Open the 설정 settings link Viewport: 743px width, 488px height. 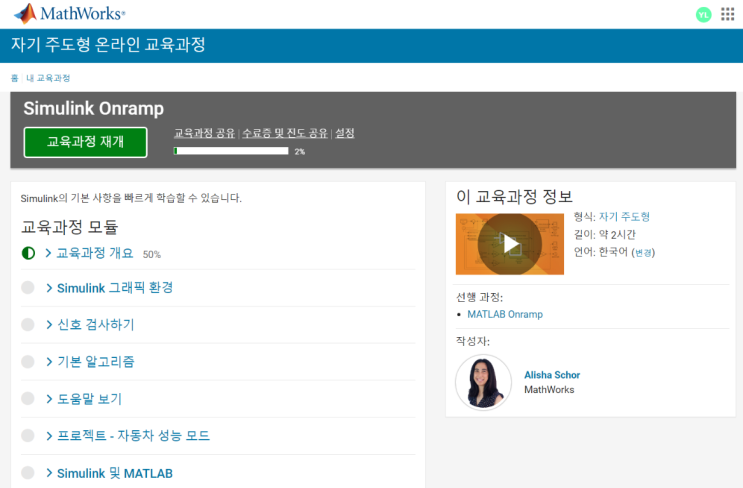pyautogui.click(x=344, y=133)
